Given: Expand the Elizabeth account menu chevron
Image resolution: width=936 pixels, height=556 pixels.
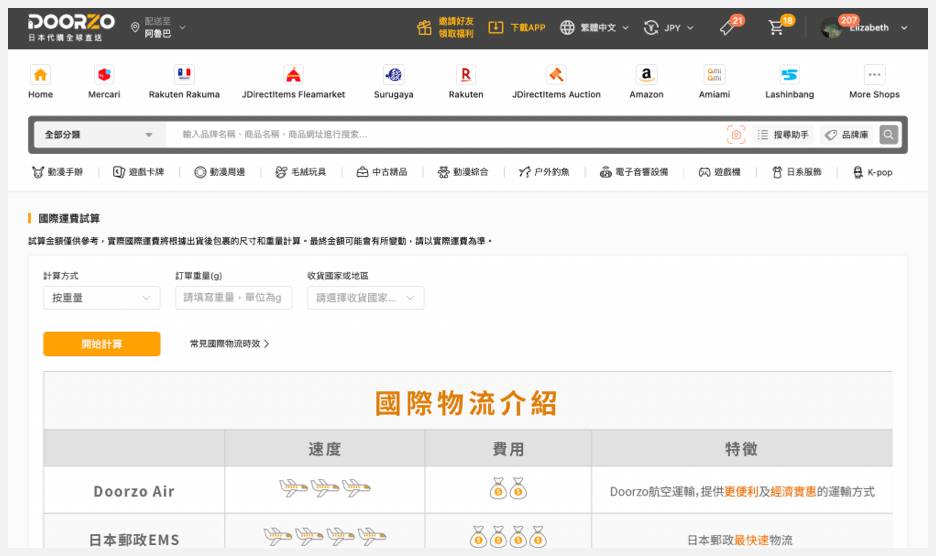Looking at the screenshot, I should click(904, 27).
